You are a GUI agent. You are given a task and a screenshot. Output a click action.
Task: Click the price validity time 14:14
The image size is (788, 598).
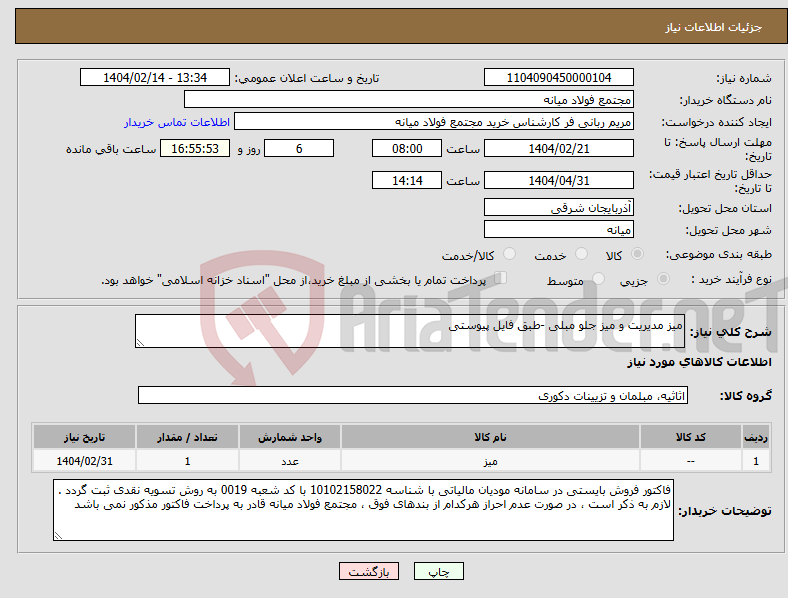(x=407, y=180)
